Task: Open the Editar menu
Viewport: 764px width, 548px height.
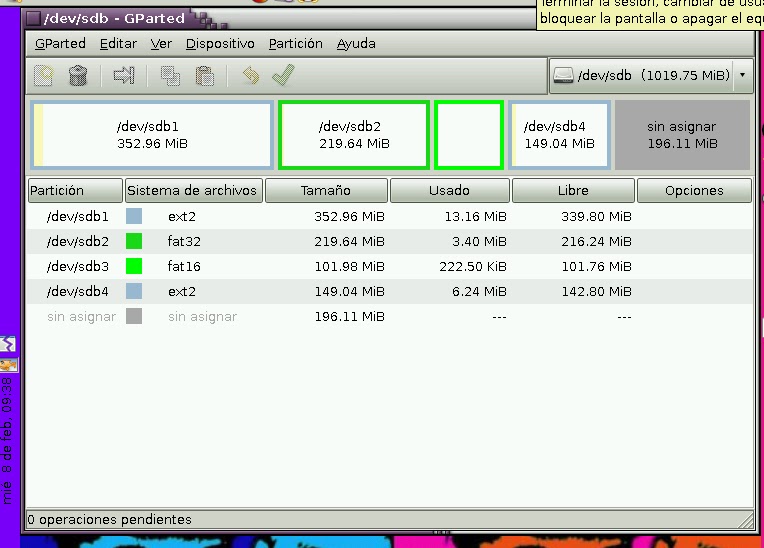Action: tap(118, 44)
